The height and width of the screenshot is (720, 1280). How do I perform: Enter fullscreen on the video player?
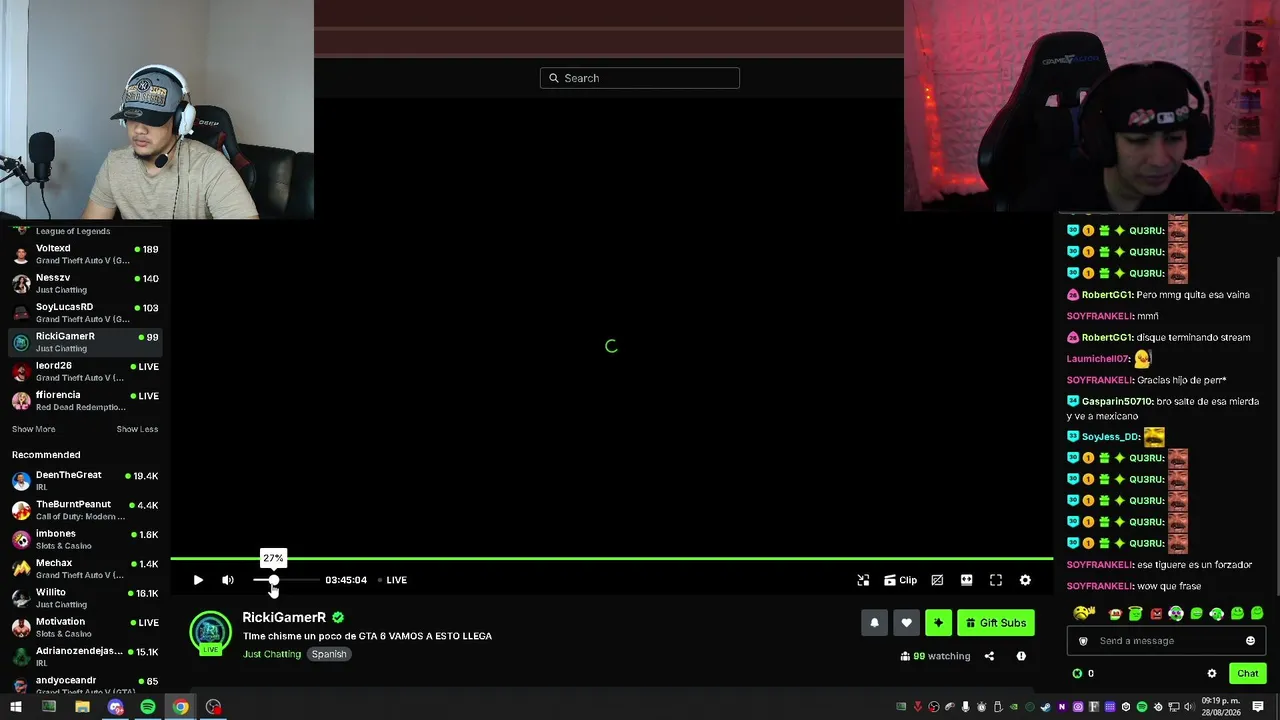tap(996, 580)
